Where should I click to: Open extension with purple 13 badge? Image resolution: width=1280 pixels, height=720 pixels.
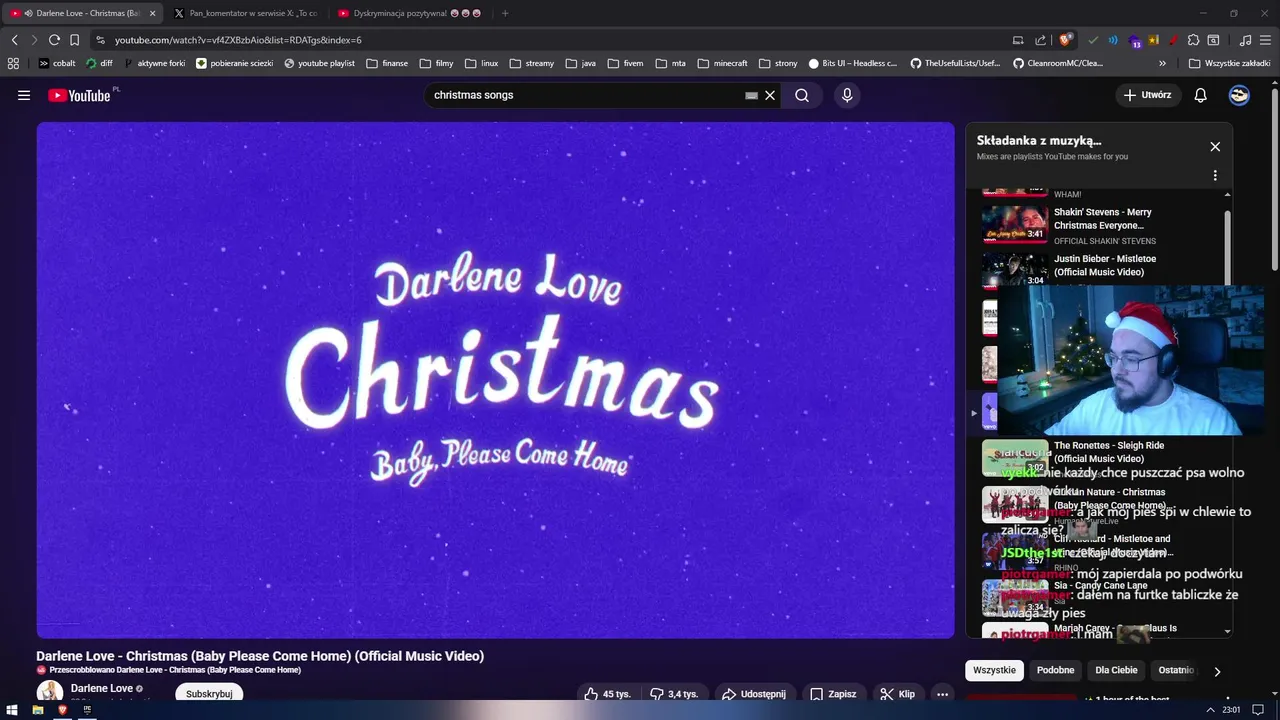point(1135,41)
